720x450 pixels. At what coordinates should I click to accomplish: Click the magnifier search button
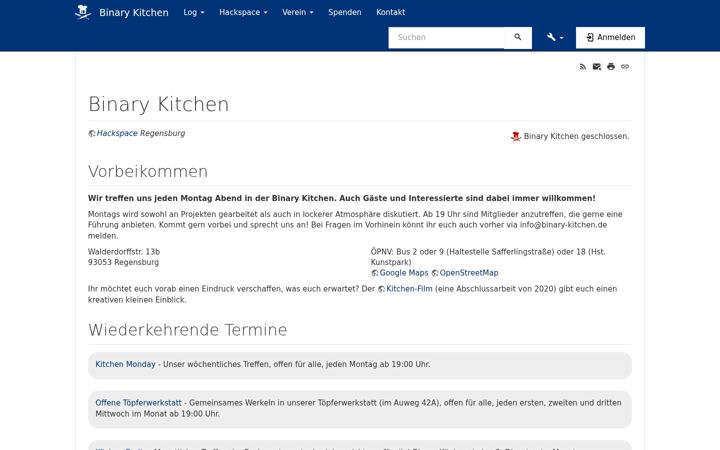pyautogui.click(x=518, y=37)
